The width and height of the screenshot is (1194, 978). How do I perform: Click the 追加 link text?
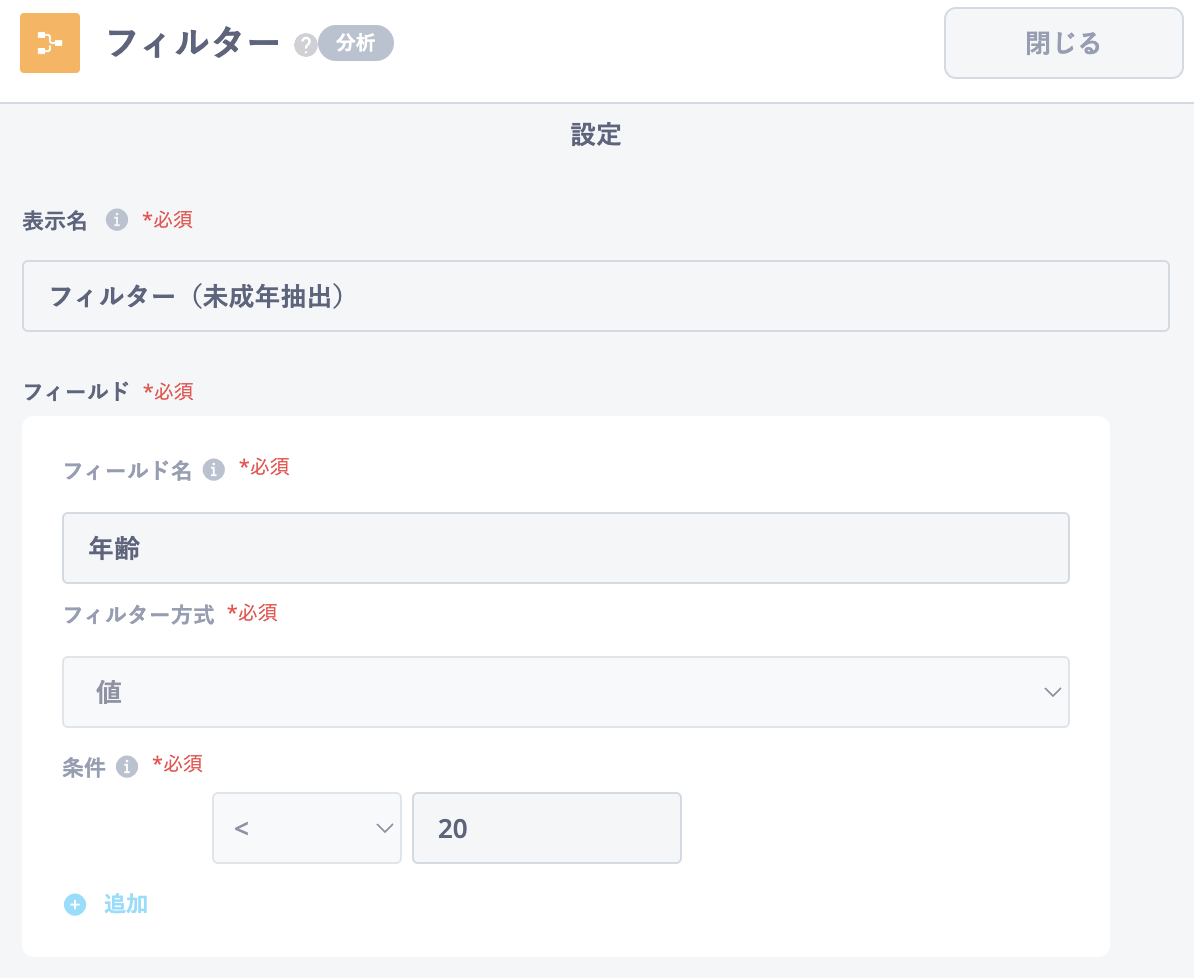(126, 905)
